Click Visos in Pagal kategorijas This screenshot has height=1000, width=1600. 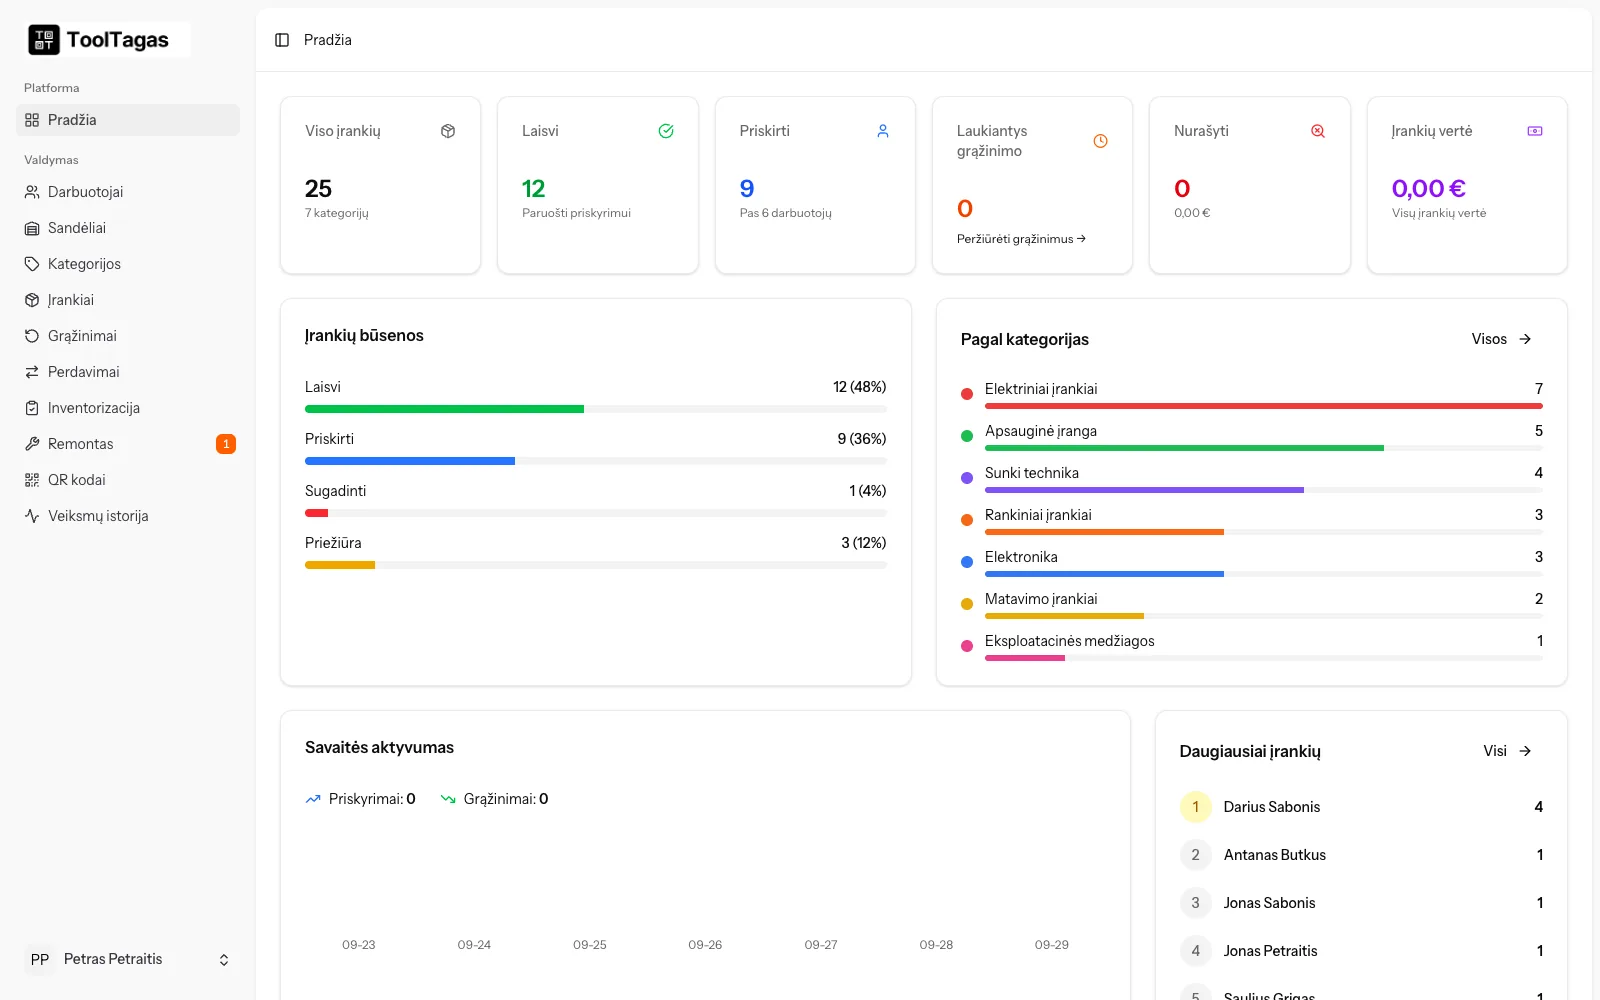click(x=1502, y=339)
